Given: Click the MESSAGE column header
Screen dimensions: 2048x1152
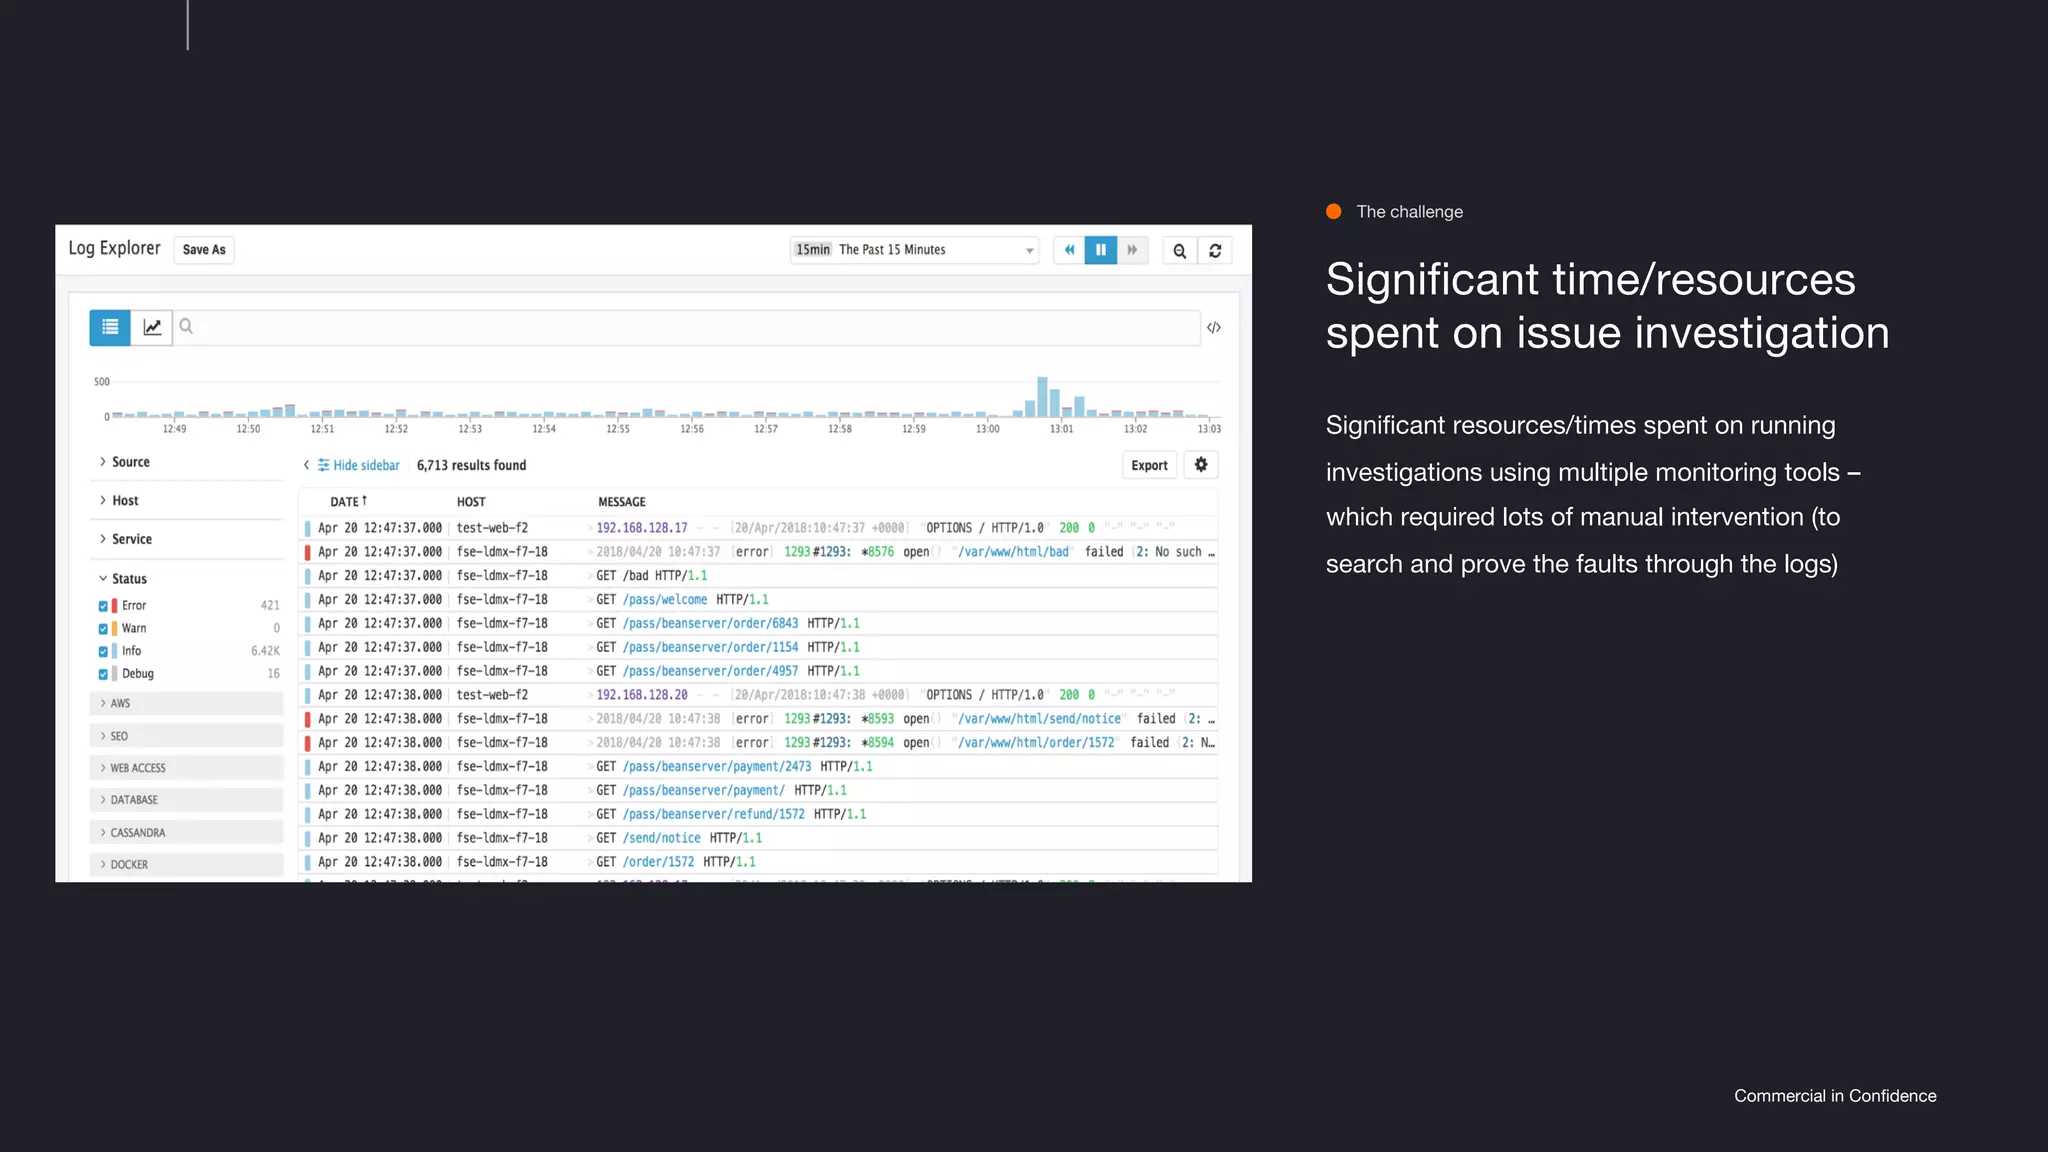Looking at the screenshot, I should [x=622, y=502].
